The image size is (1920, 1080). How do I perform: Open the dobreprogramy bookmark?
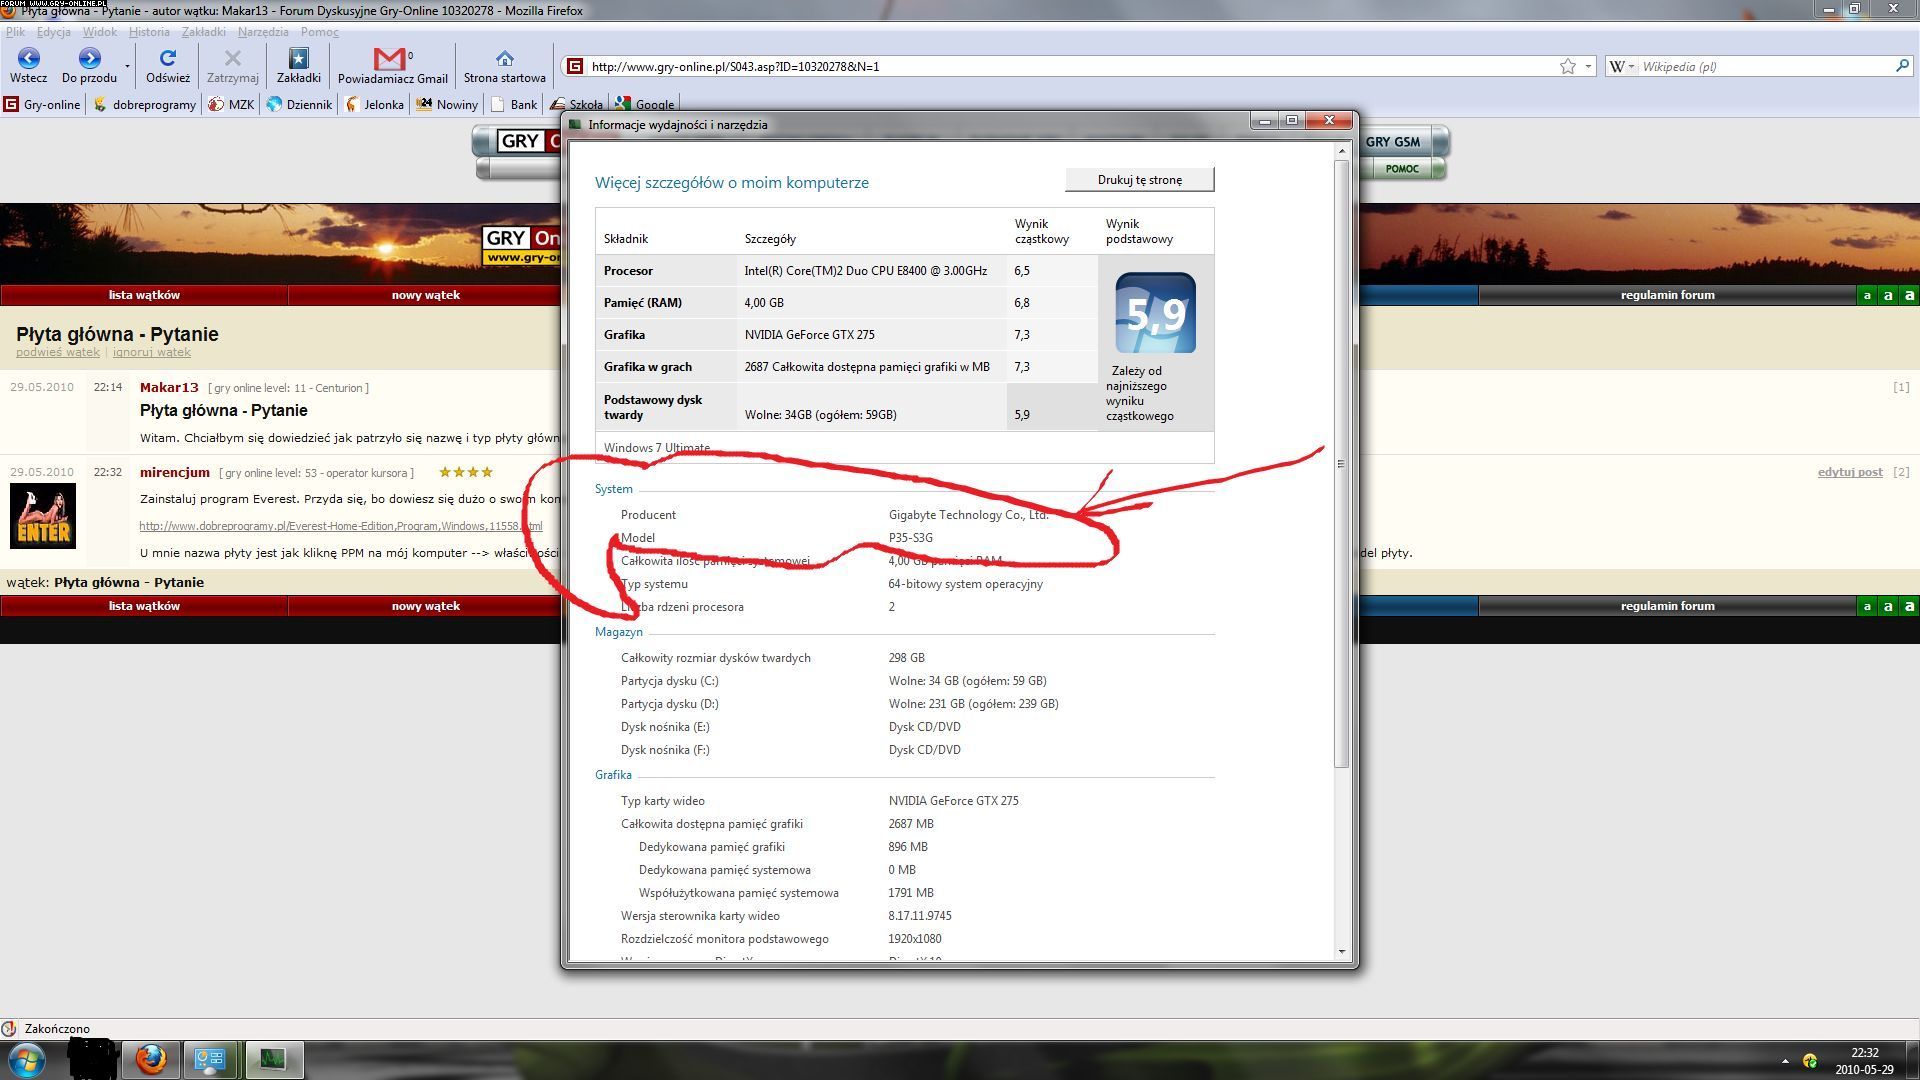(145, 104)
